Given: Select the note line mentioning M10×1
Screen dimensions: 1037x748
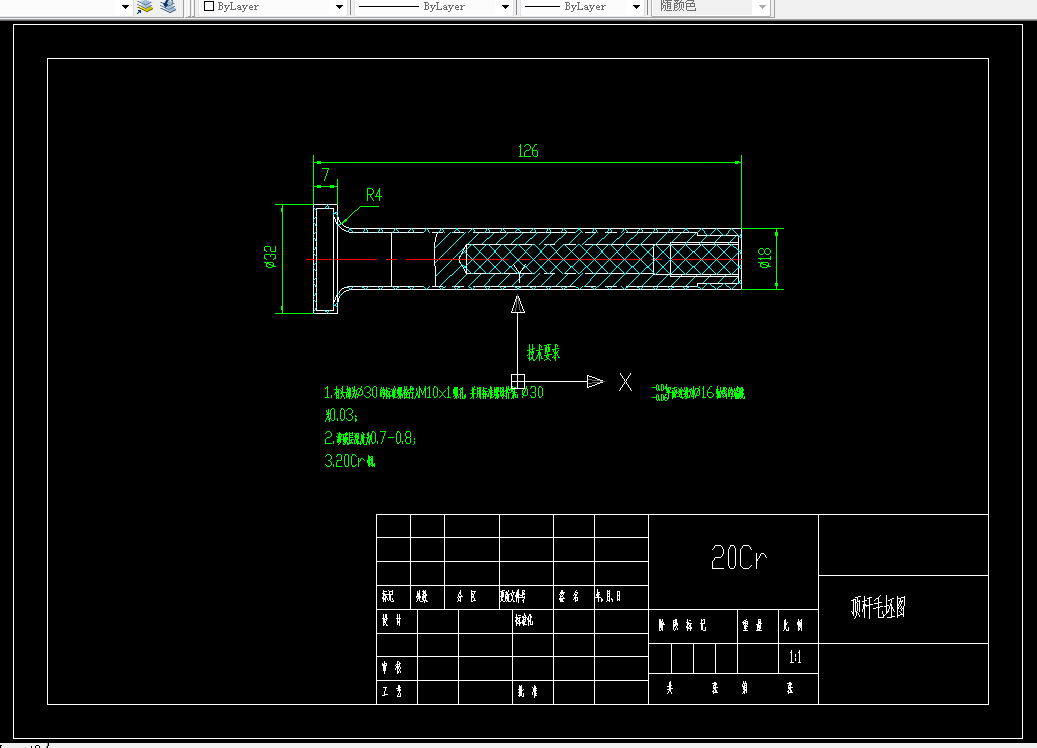Looking at the screenshot, I should click(434, 393).
